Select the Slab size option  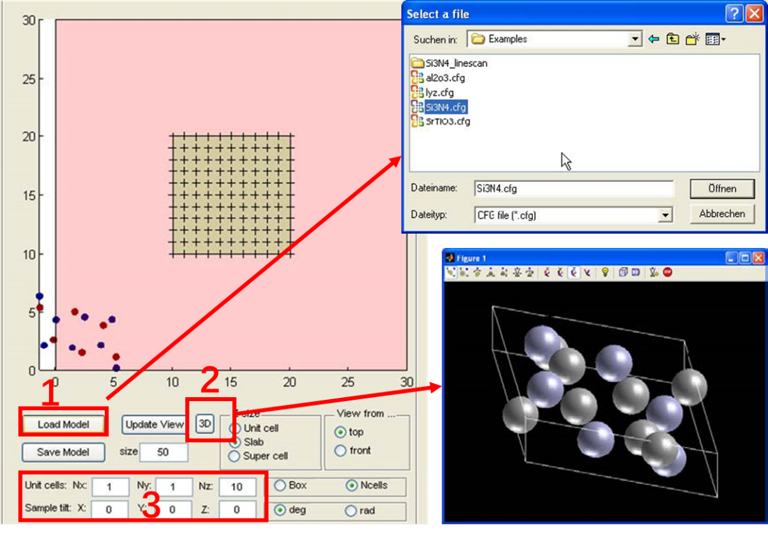pyautogui.click(x=235, y=442)
